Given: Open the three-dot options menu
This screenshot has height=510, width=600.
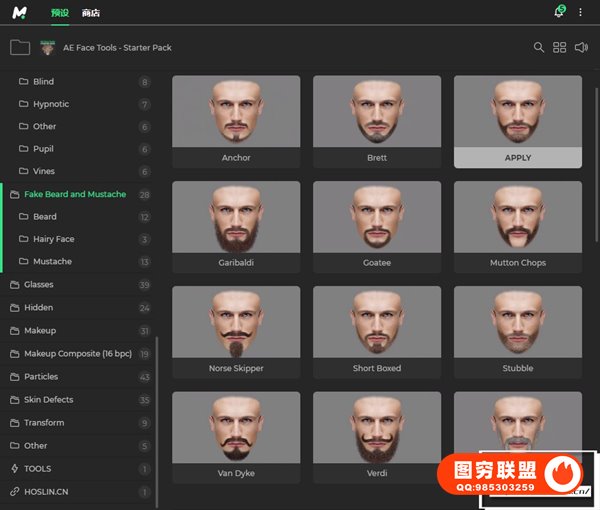Looking at the screenshot, I should tap(580, 13).
